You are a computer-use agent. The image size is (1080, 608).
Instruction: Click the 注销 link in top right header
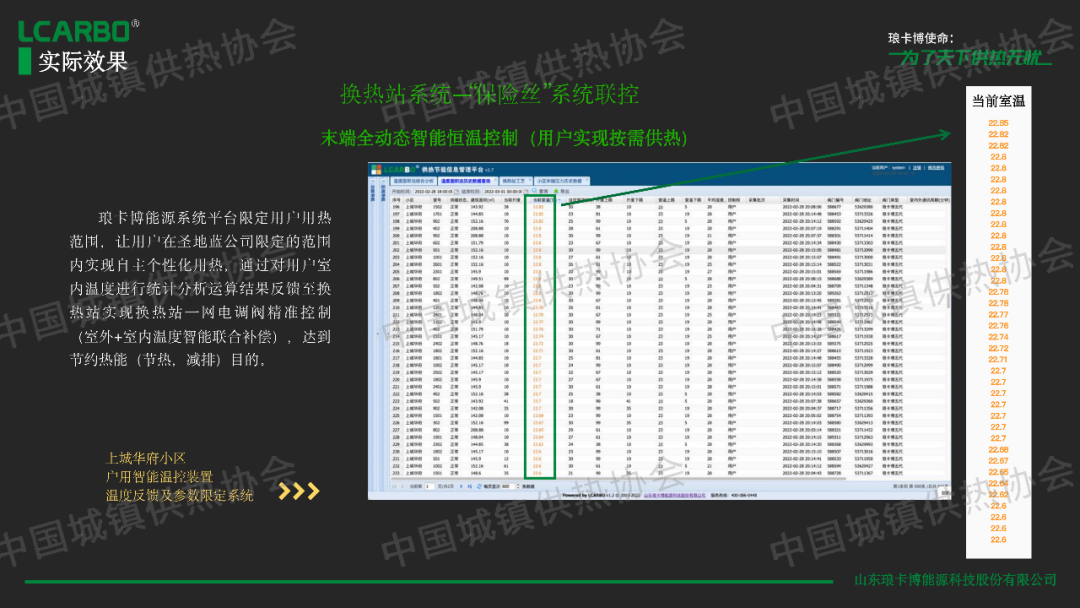point(918,168)
